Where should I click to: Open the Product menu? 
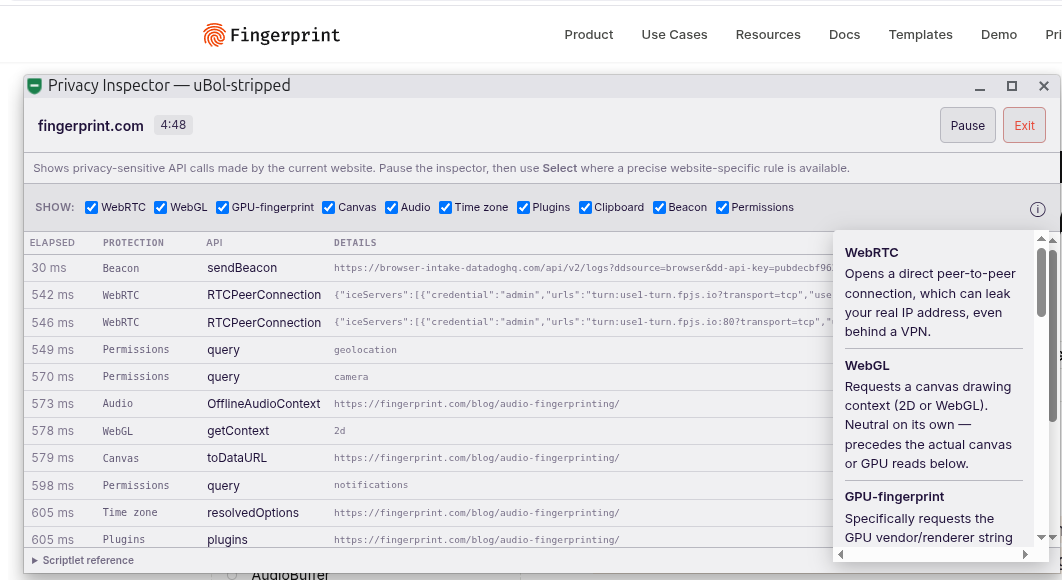(589, 35)
